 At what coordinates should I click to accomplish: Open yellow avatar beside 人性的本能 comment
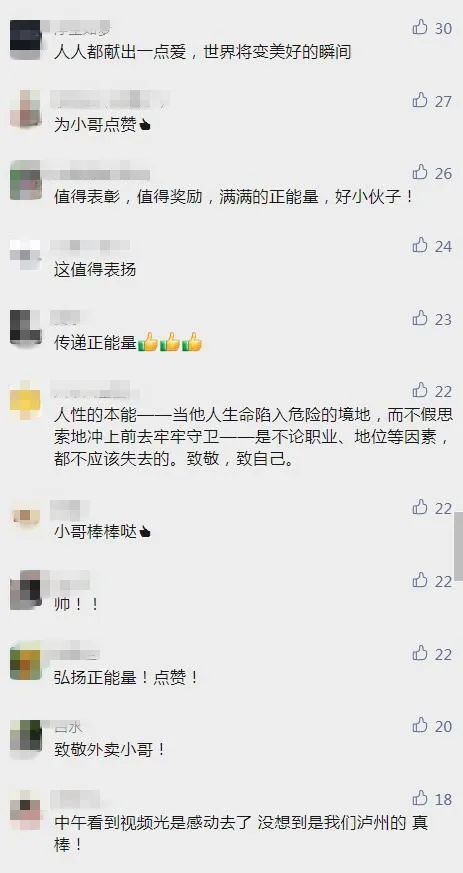pos(26,400)
